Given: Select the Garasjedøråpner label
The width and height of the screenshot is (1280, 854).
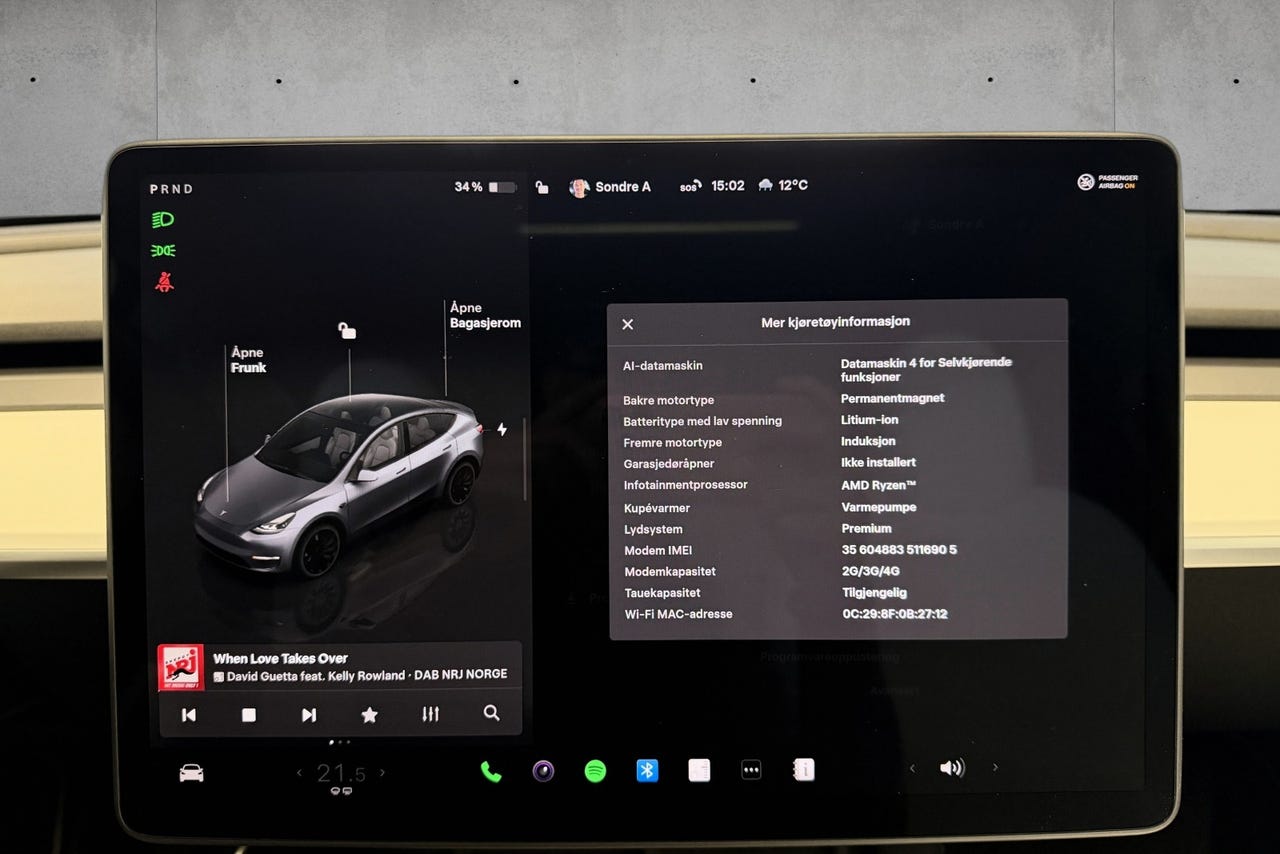Looking at the screenshot, I should (669, 464).
